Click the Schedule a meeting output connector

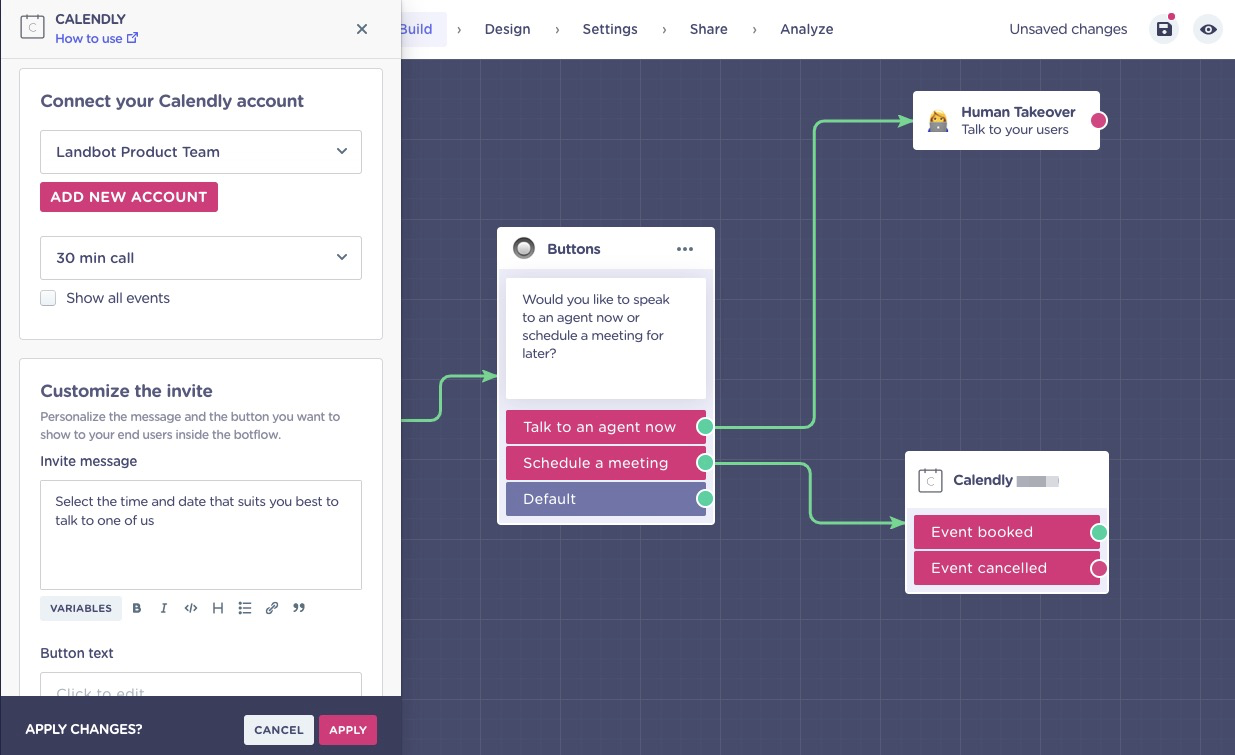tap(705, 463)
